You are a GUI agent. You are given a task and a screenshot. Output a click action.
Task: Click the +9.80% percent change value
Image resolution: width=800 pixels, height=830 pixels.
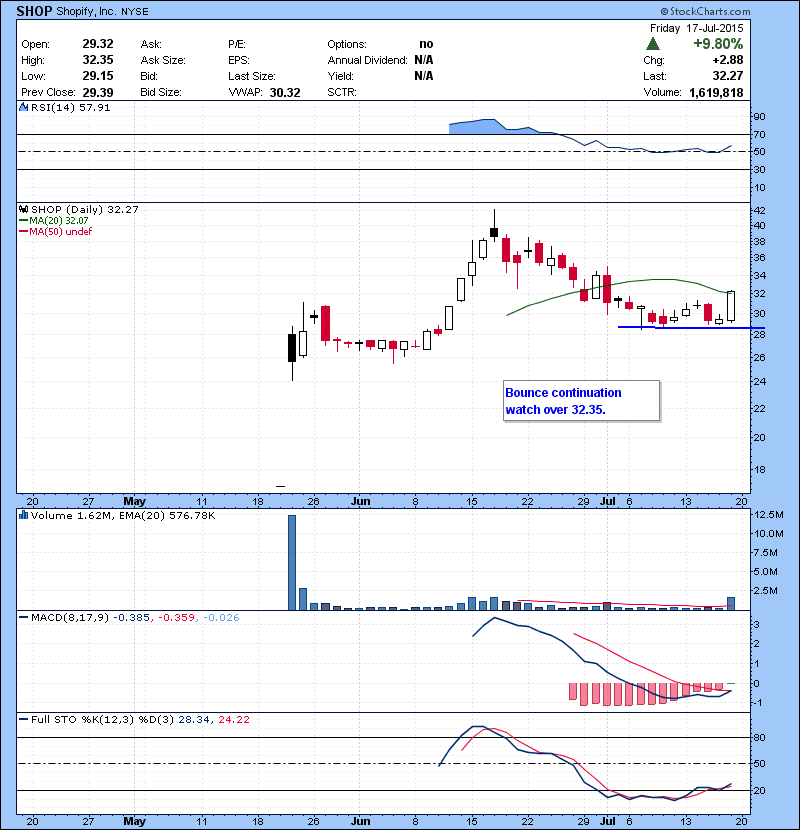coord(718,43)
